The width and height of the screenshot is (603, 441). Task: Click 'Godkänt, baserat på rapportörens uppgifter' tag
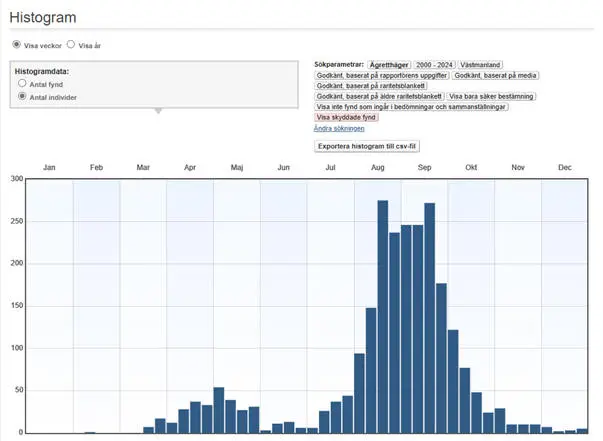click(x=381, y=75)
